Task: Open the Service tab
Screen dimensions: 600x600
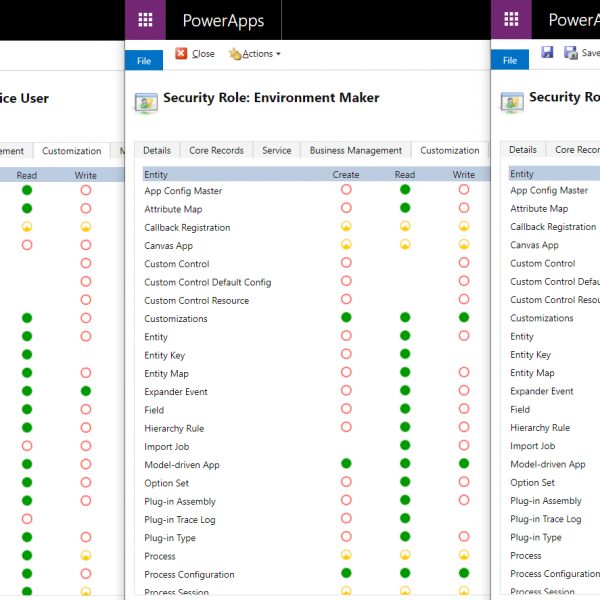Action: pyautogui.click(x=277, y=150)
